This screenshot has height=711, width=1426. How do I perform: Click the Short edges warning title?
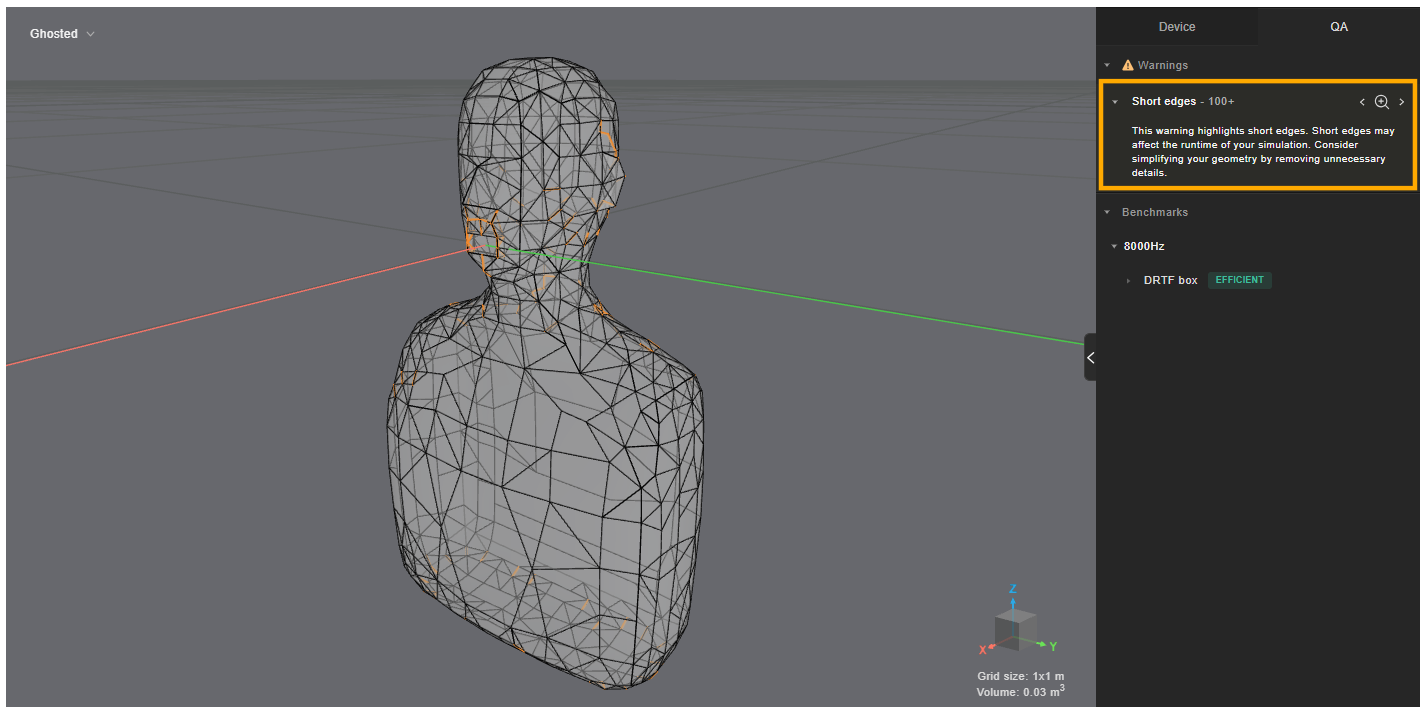[x=1164, y=102]
